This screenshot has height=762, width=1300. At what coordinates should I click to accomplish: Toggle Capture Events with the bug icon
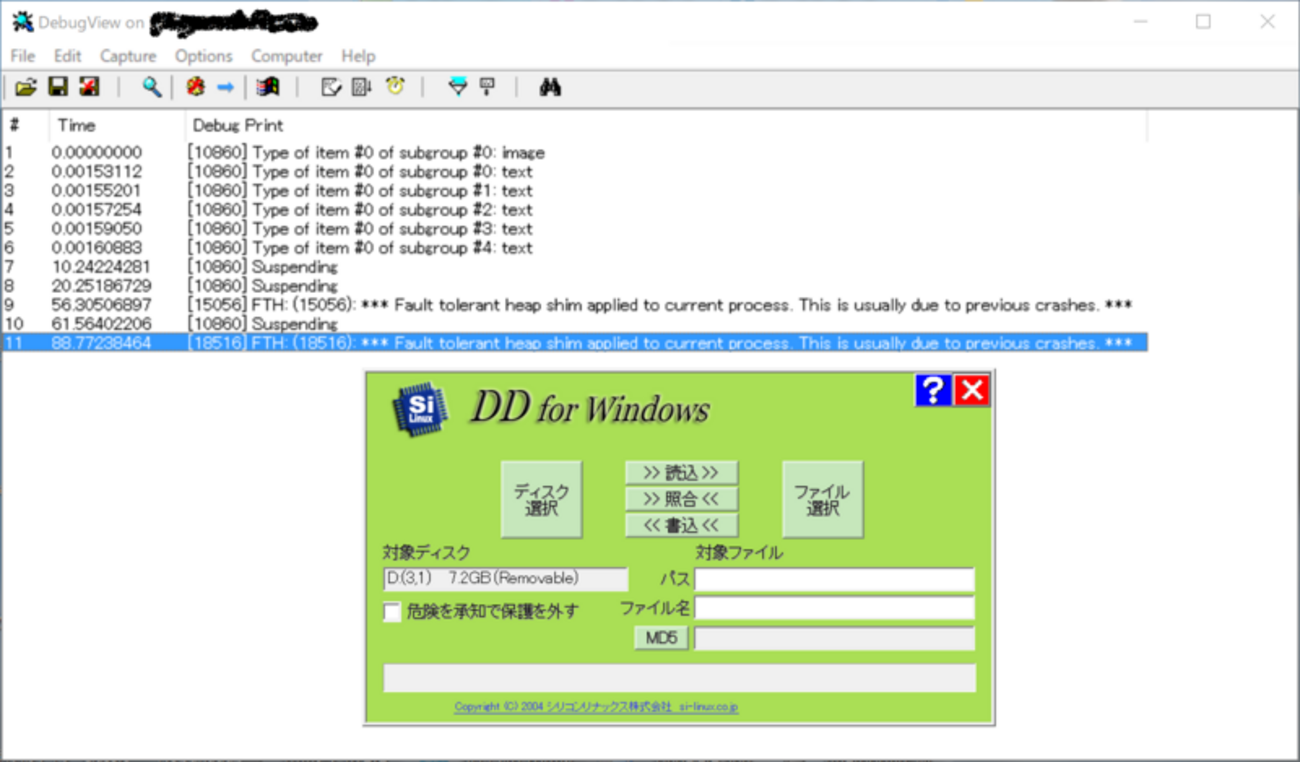[195, 87]
